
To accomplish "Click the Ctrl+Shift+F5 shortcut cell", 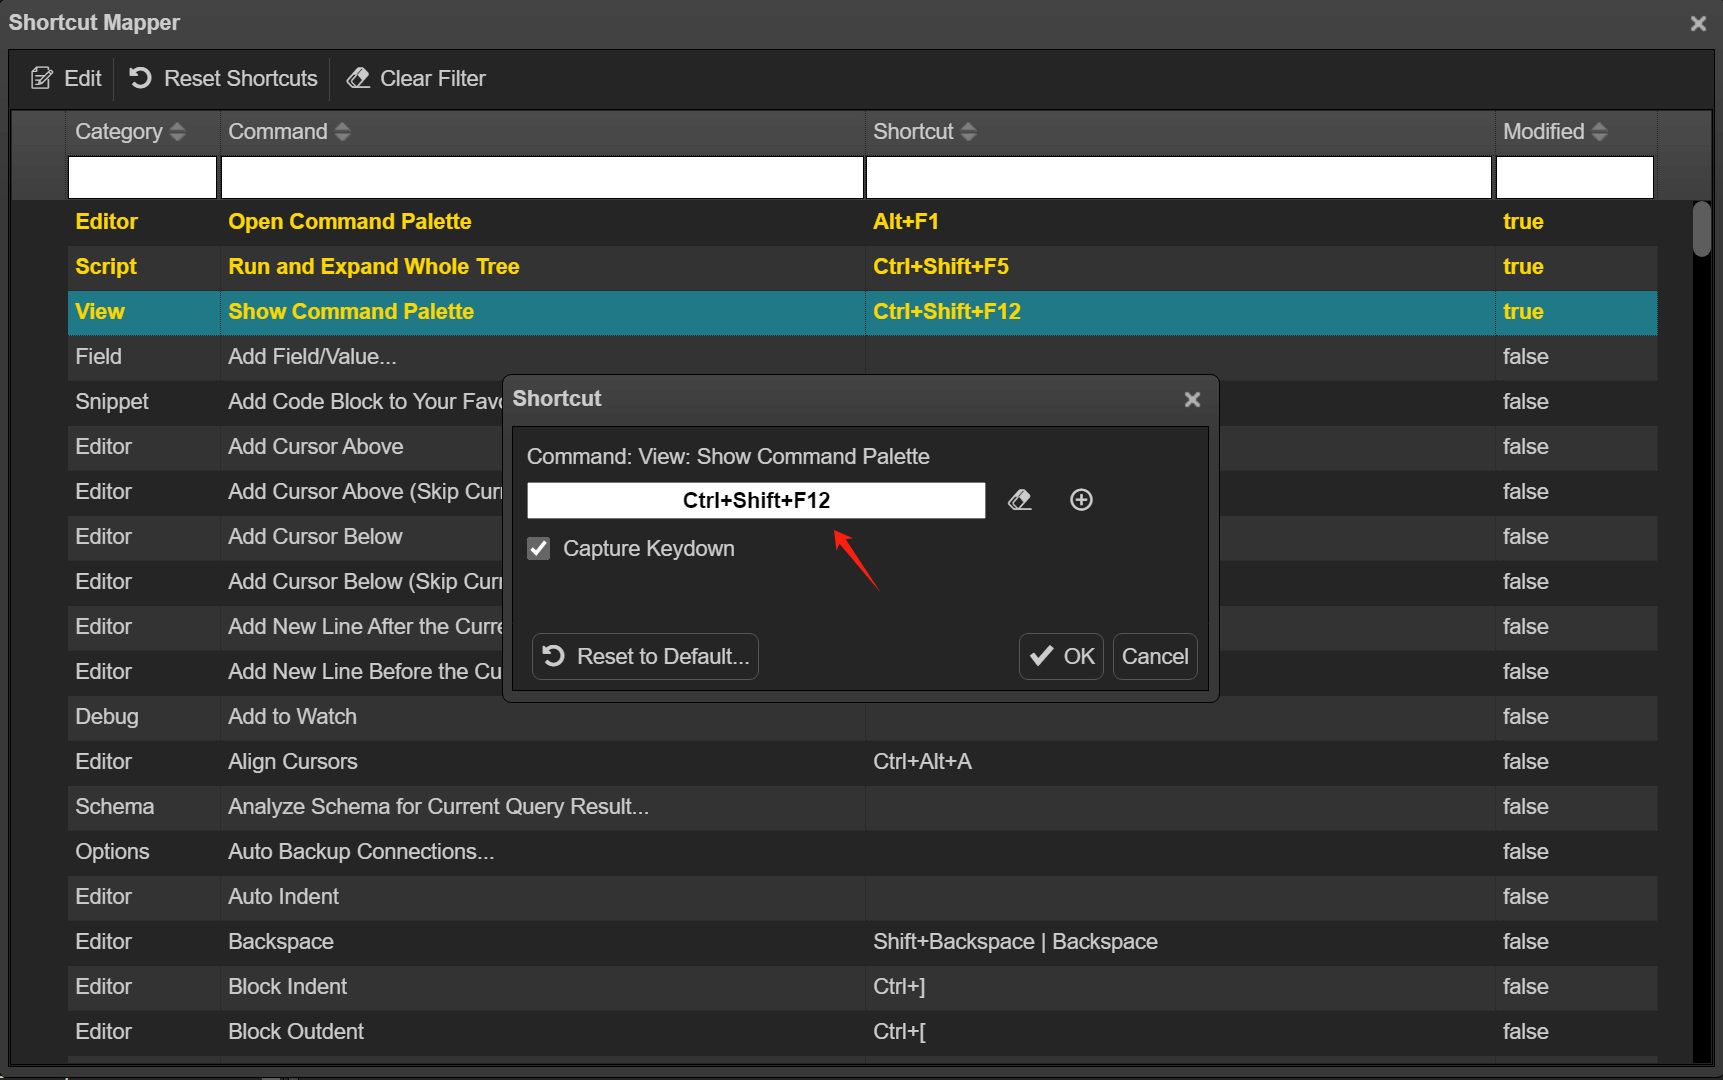I will 1180,267.
